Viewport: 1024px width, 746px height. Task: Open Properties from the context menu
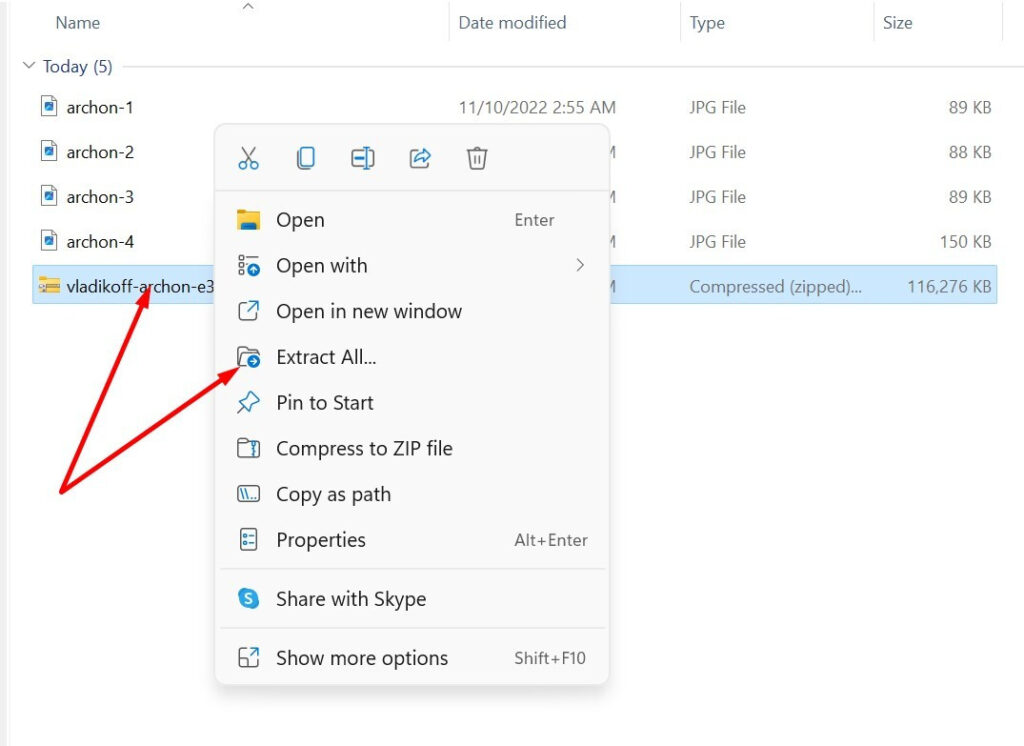(320, 540)
